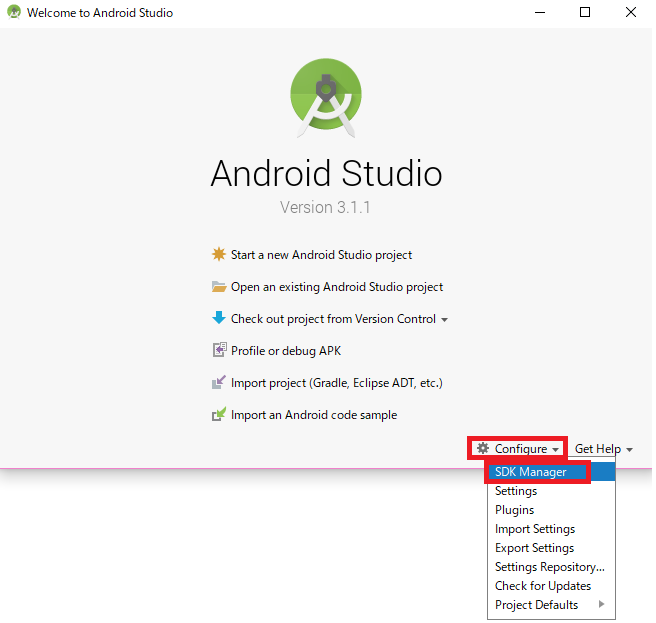The width and height of the screenshot is (656, 623).
Task: Click the Android Studio logo in title bar
Action: (x=14, y=12)
